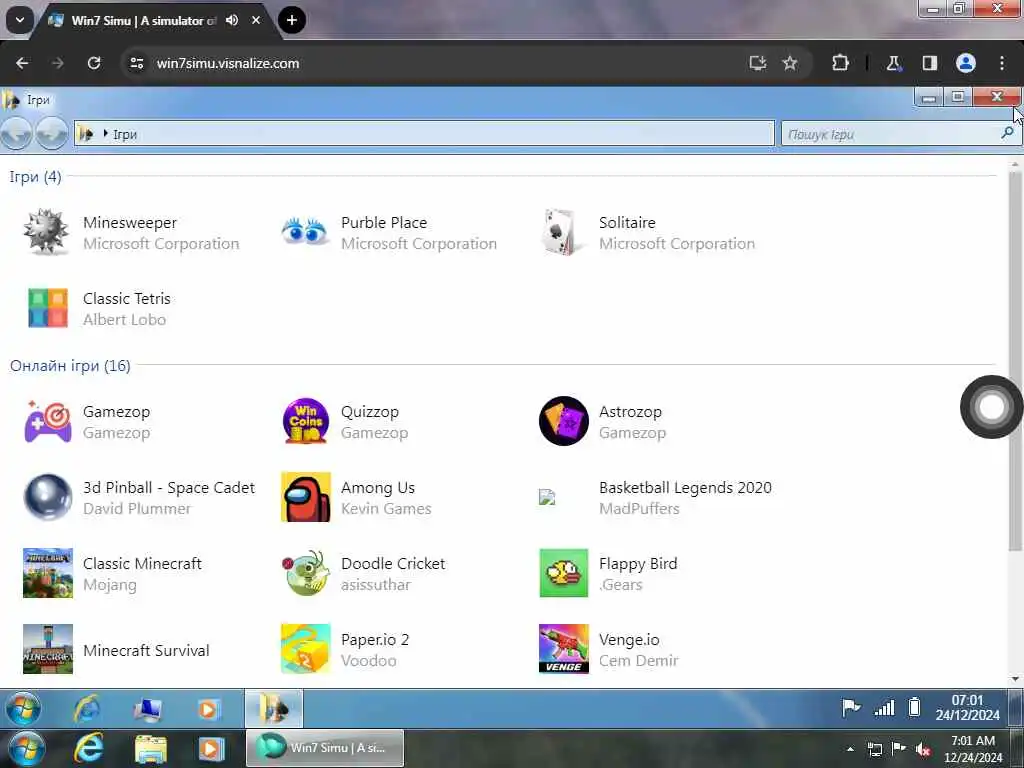Open host Internet Explorer taskbar icon
This screenshot has height=768, width=1024.
tap(88, 748)
